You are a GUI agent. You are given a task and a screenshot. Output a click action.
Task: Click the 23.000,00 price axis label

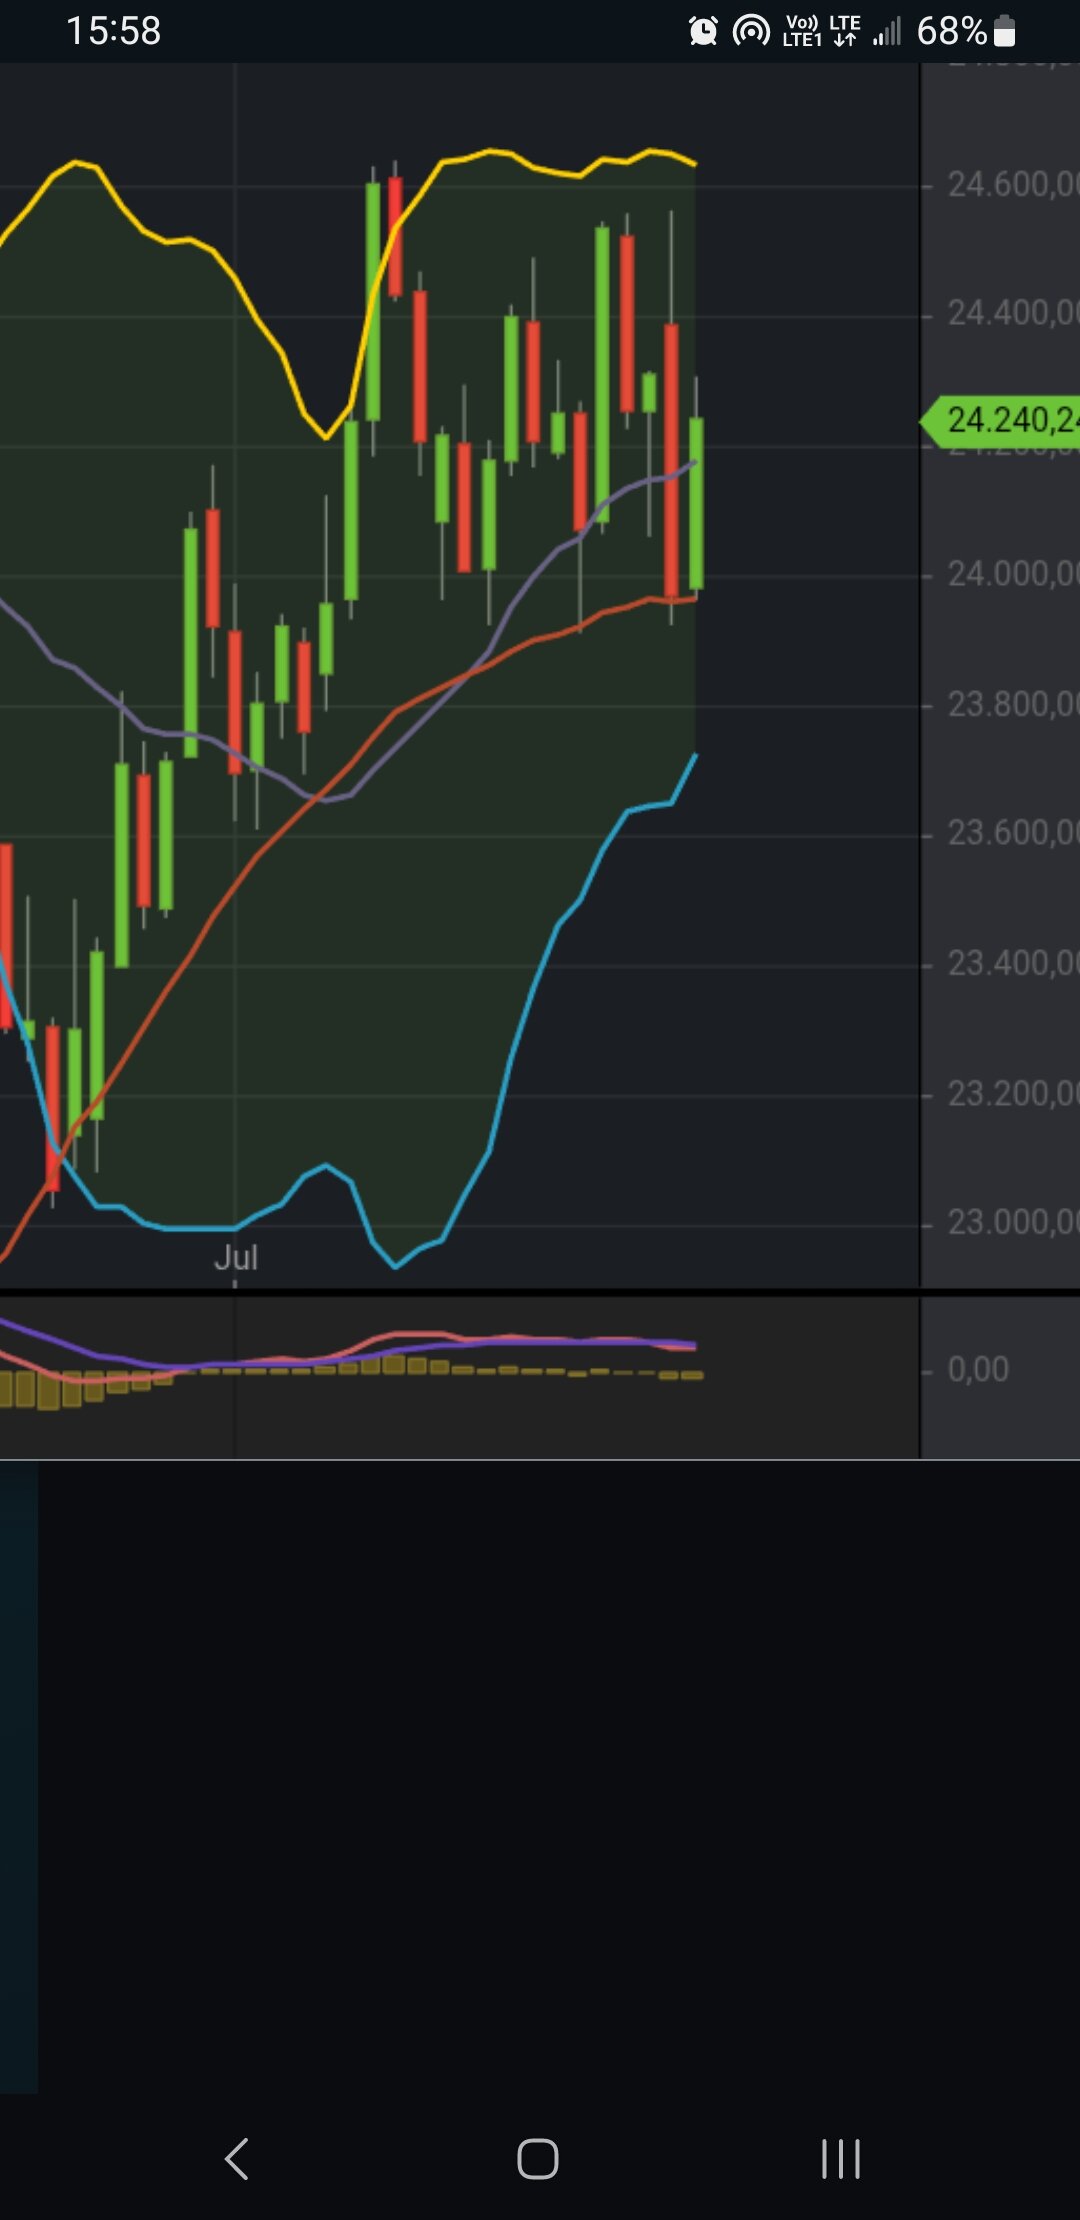[x=1010, y=1222]
